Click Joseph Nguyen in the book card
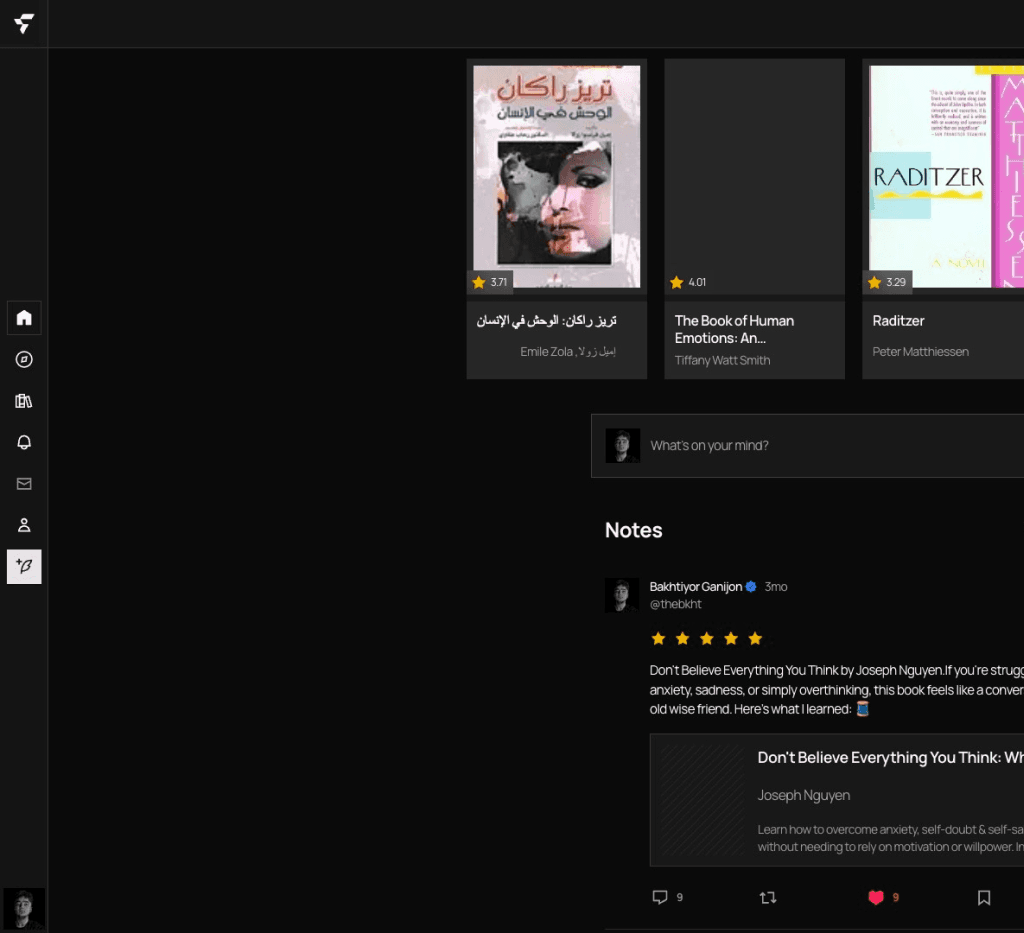The height and width of the screenshot is (933, 1024). 803,795
